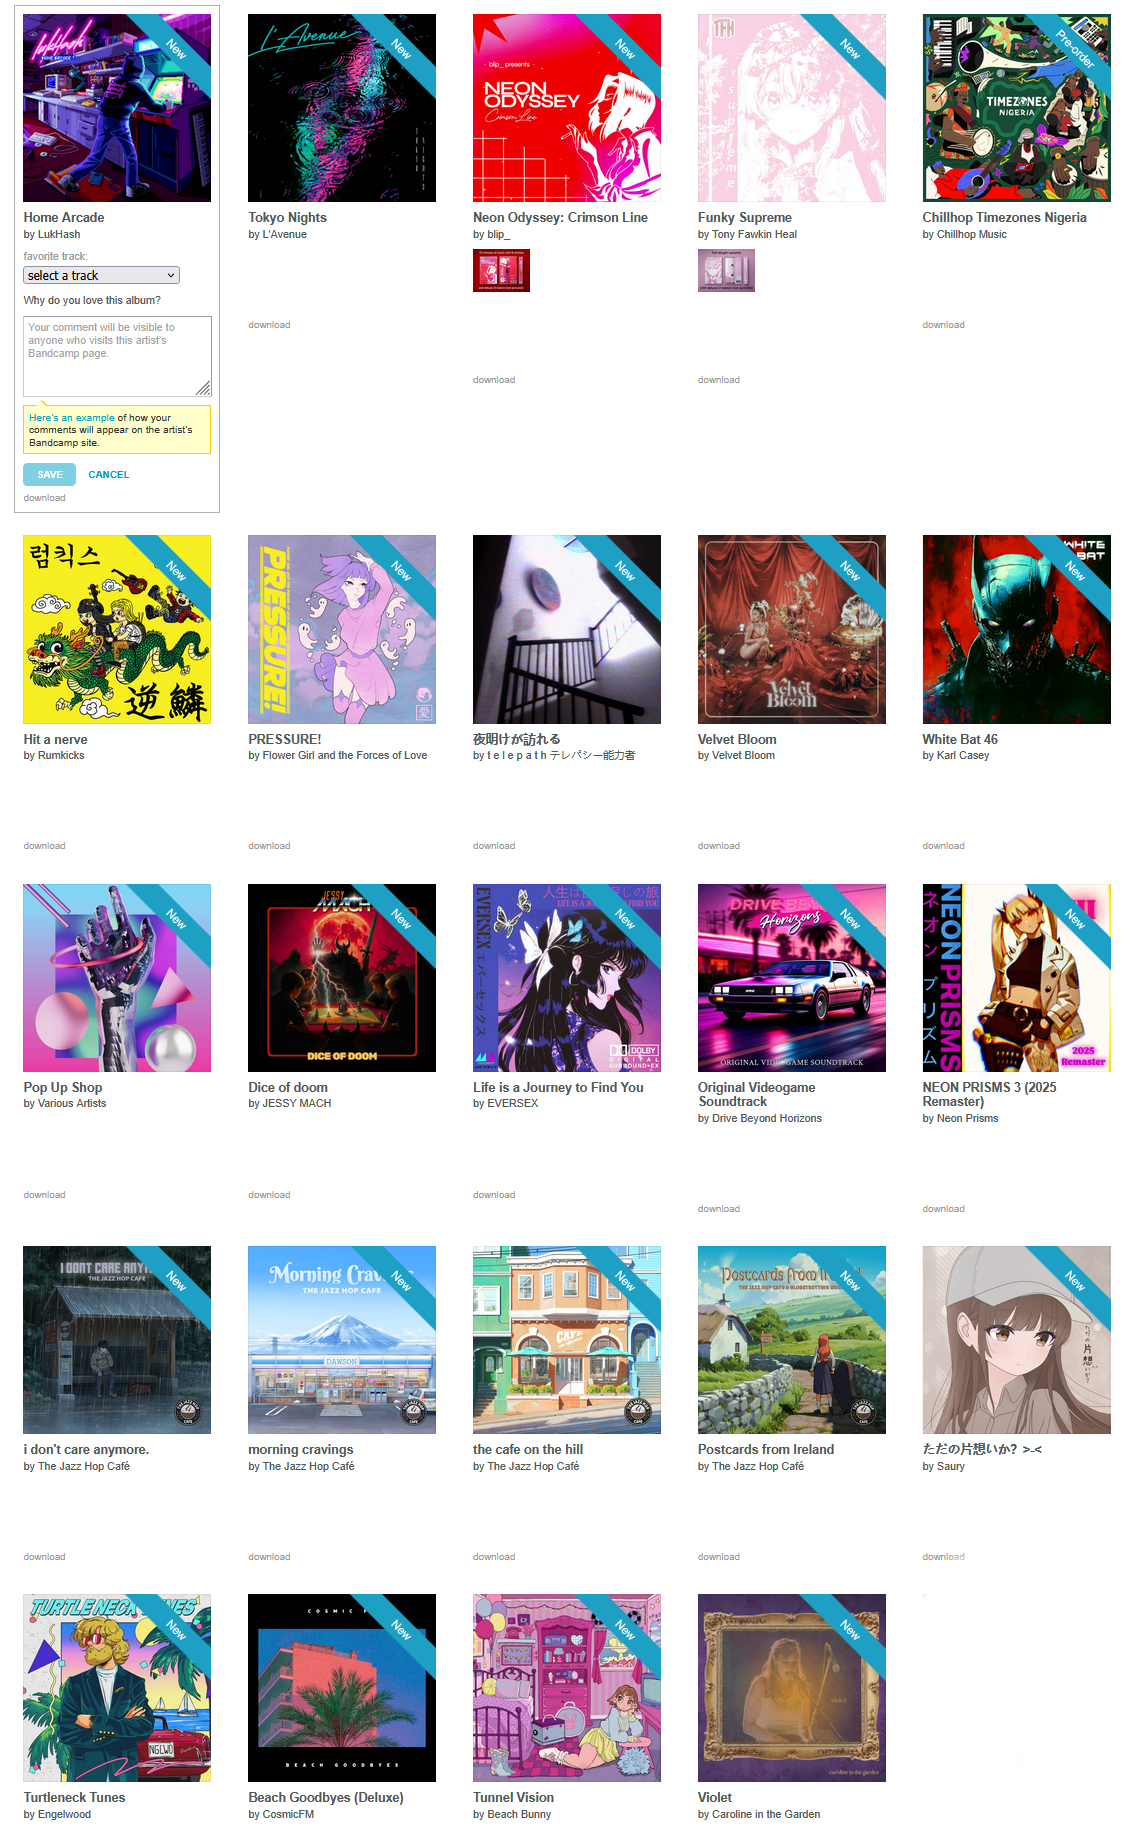Download Life is a Journey to Find You
Viewport: 1125px width, 1831px height.
[x=494, y=1195]
